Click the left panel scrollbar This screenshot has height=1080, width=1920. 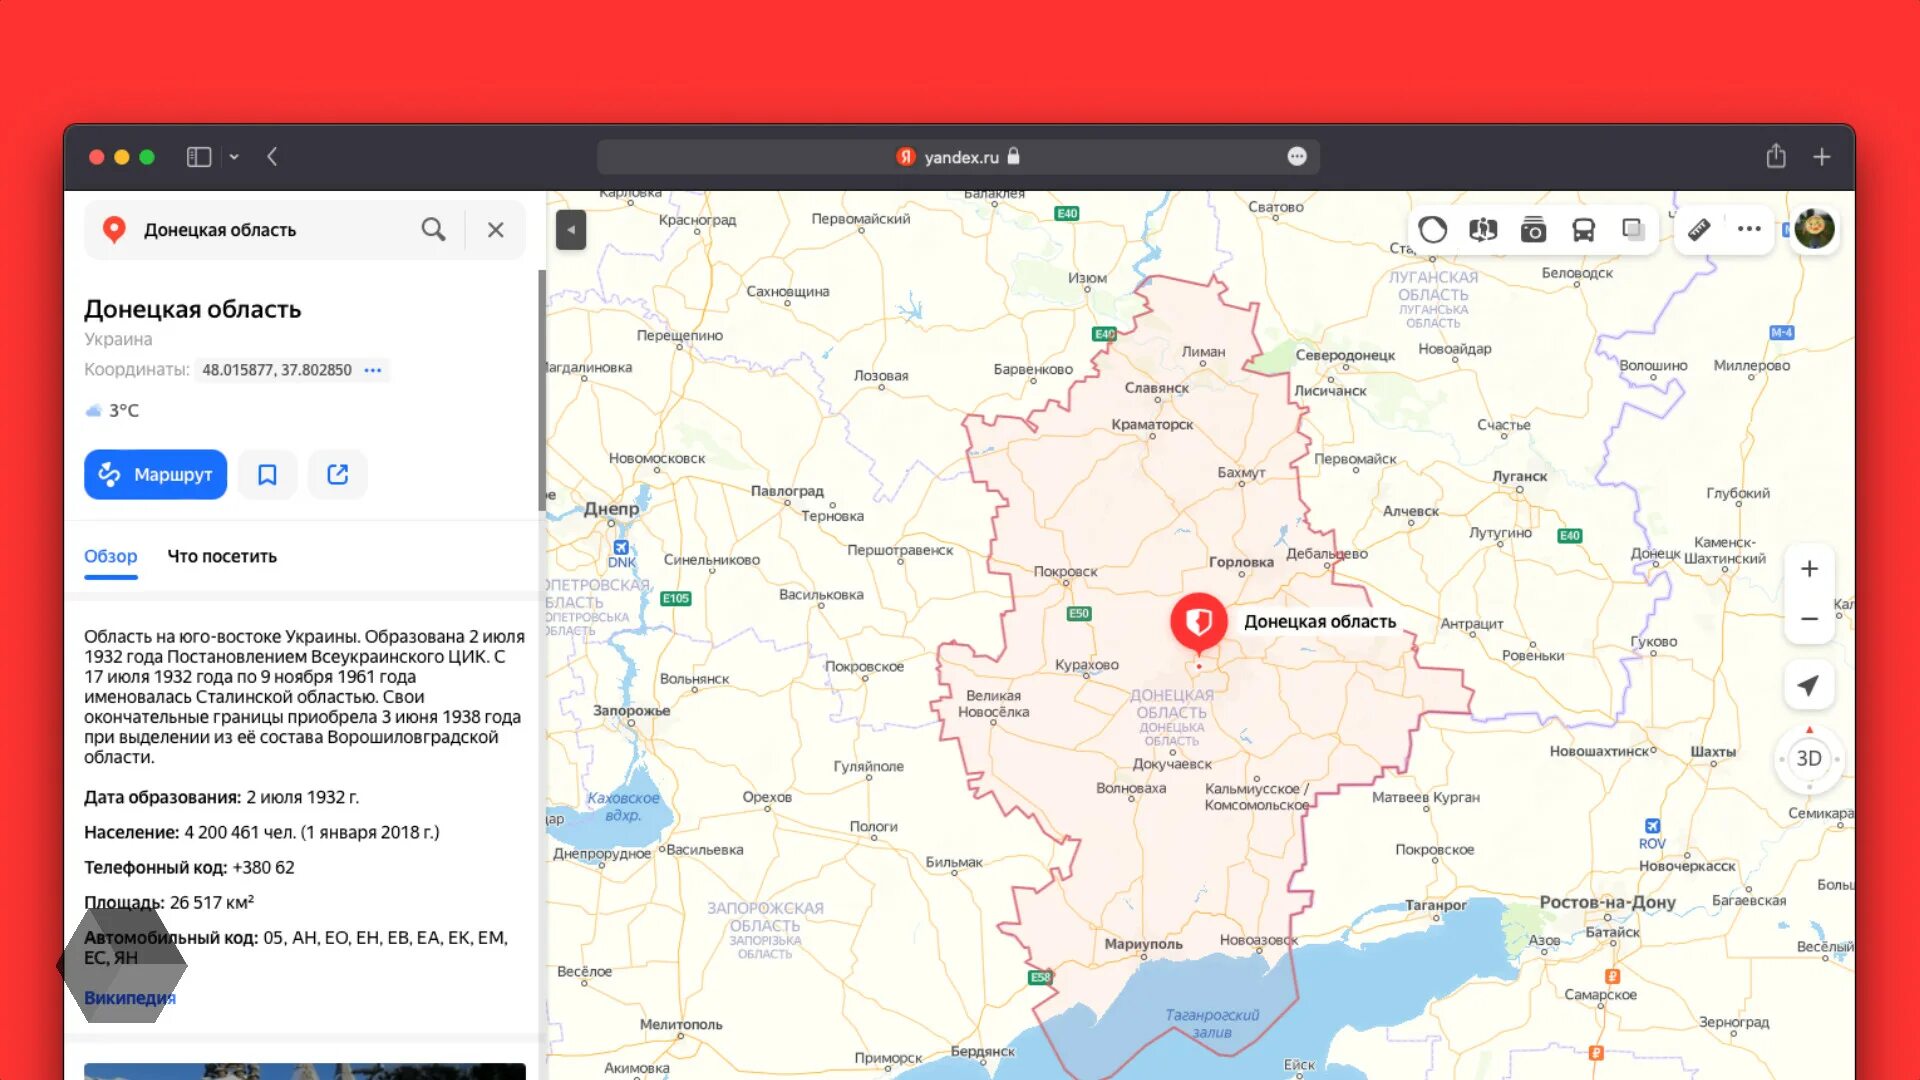(542, 390)
